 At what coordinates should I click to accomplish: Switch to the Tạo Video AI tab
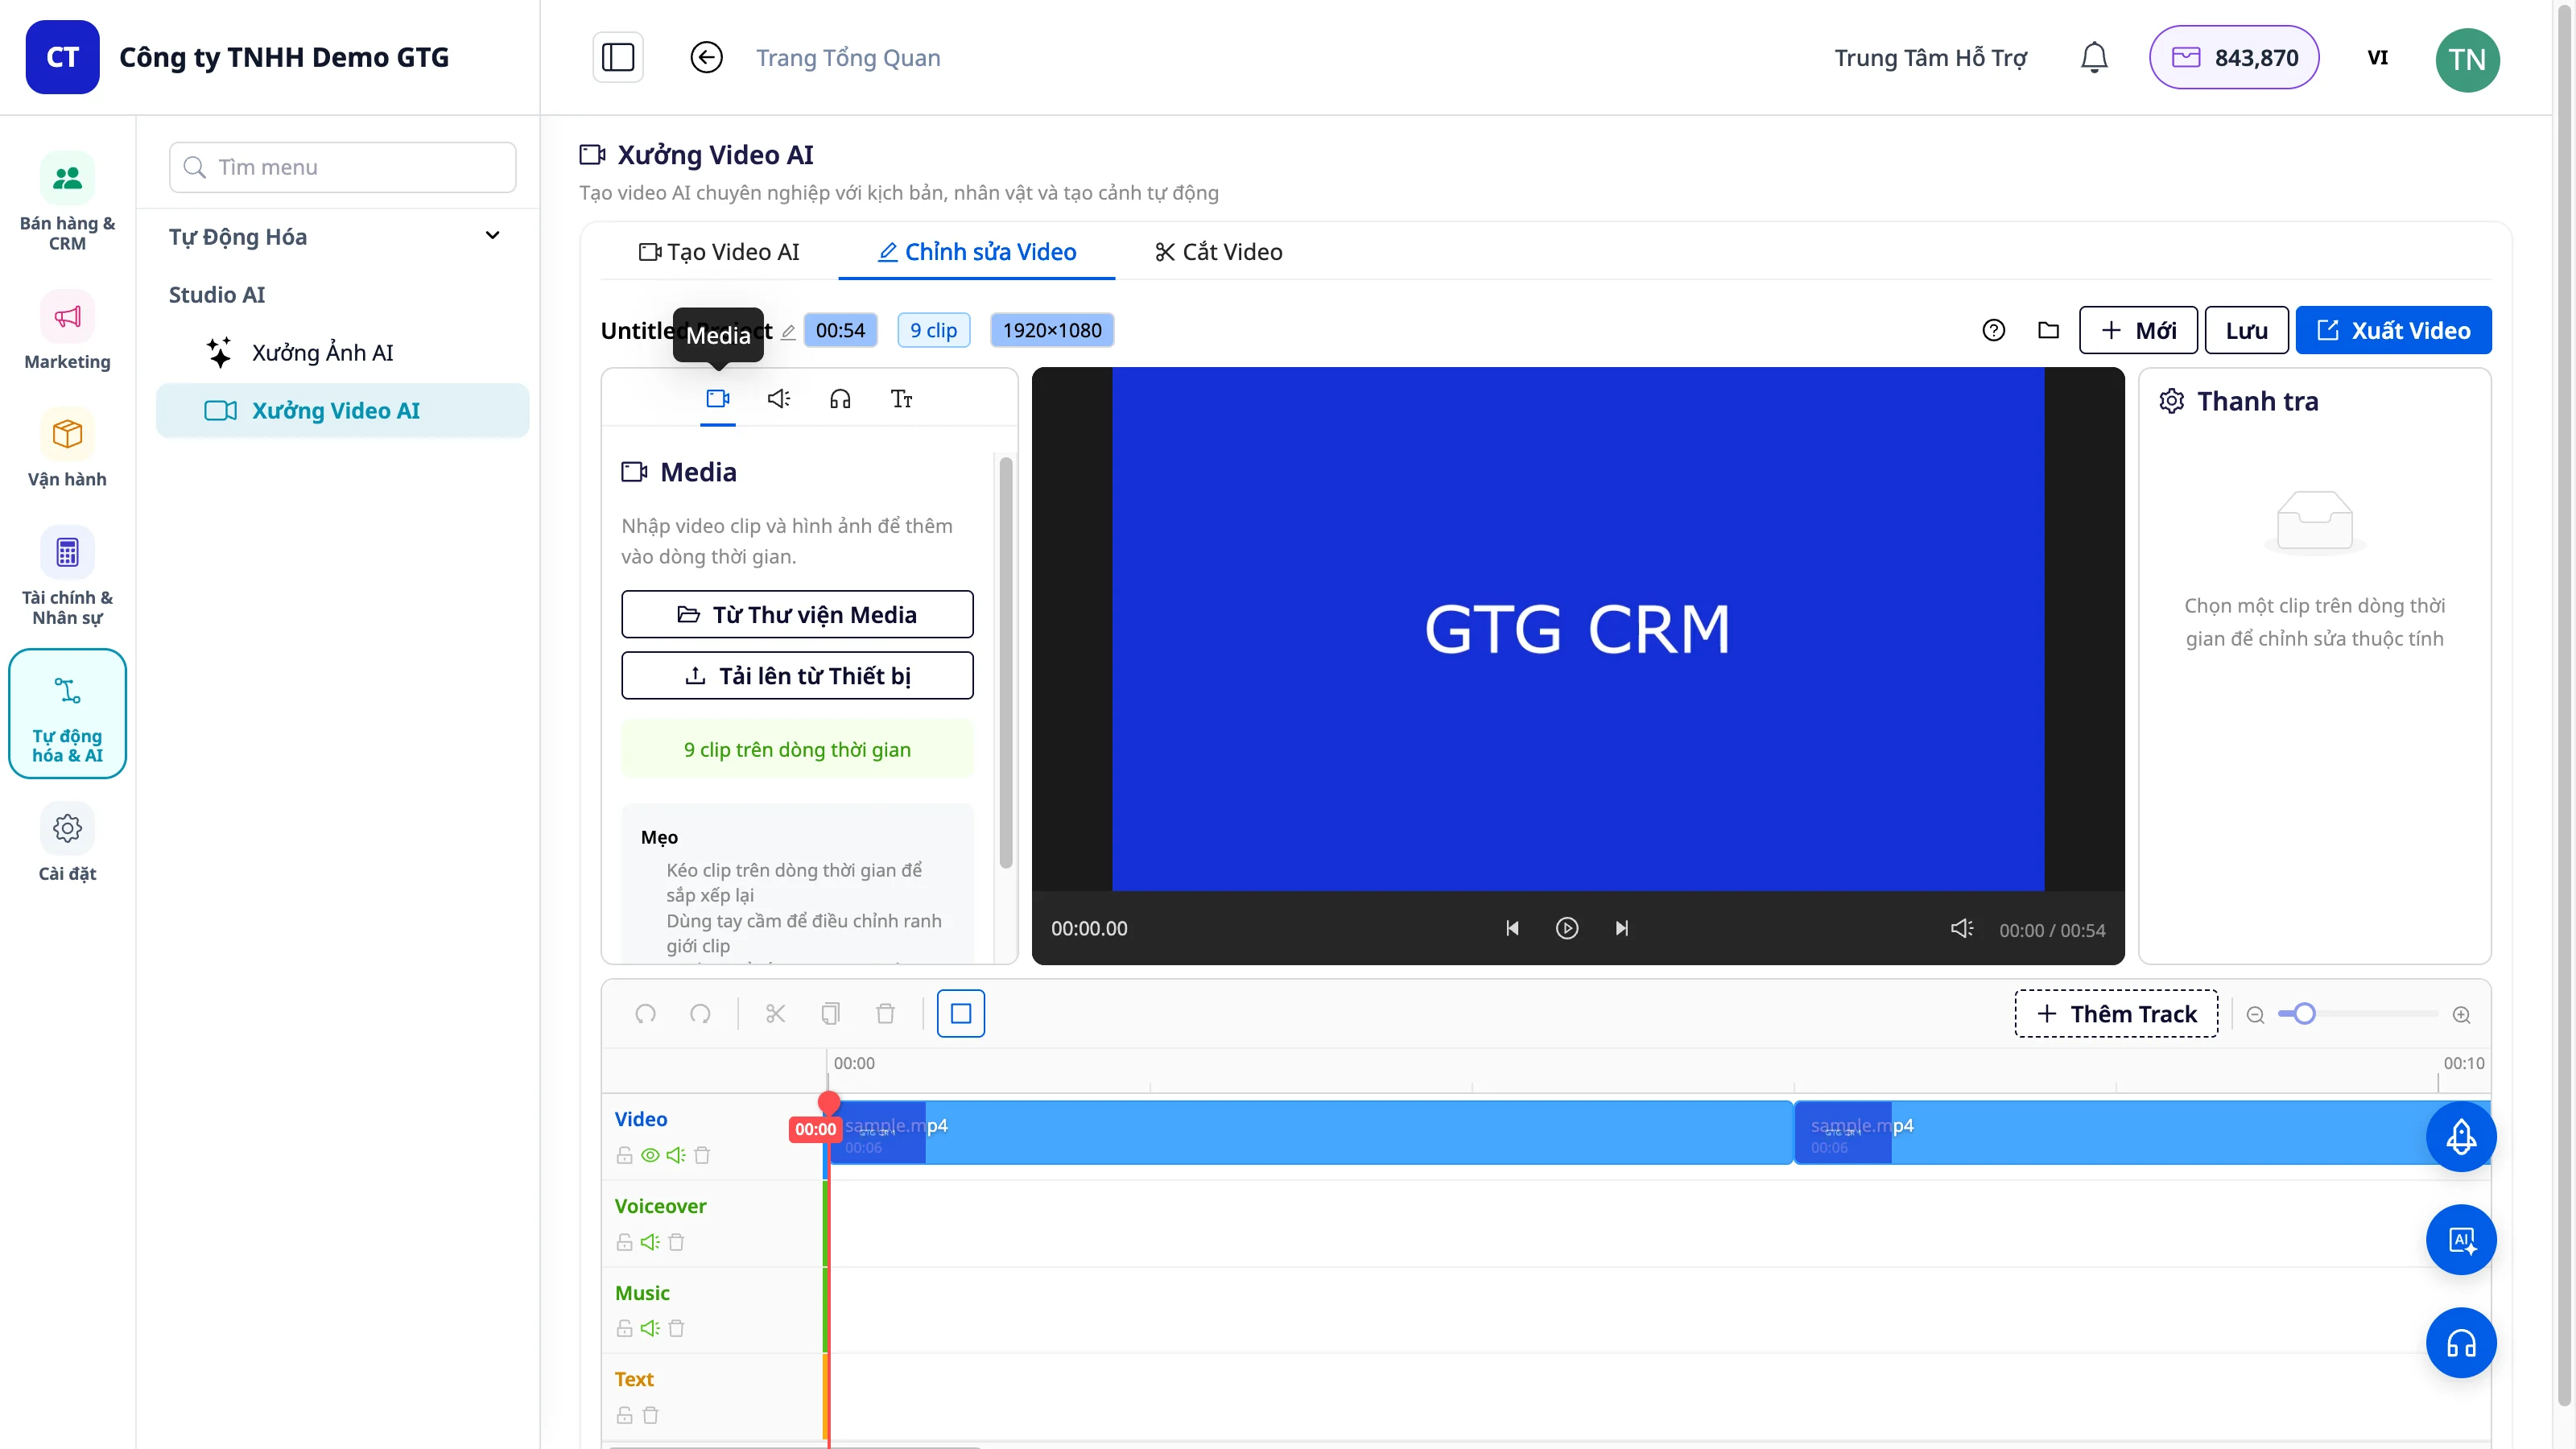719,252
